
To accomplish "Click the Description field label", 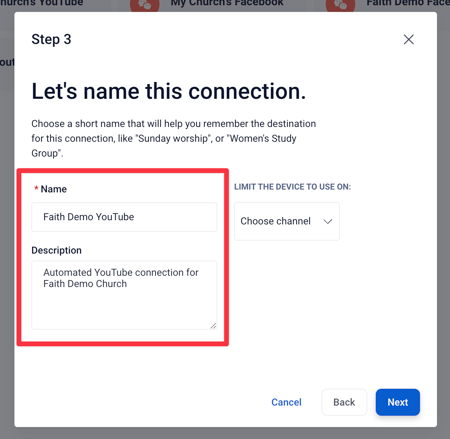I will [x=56, y=250].
